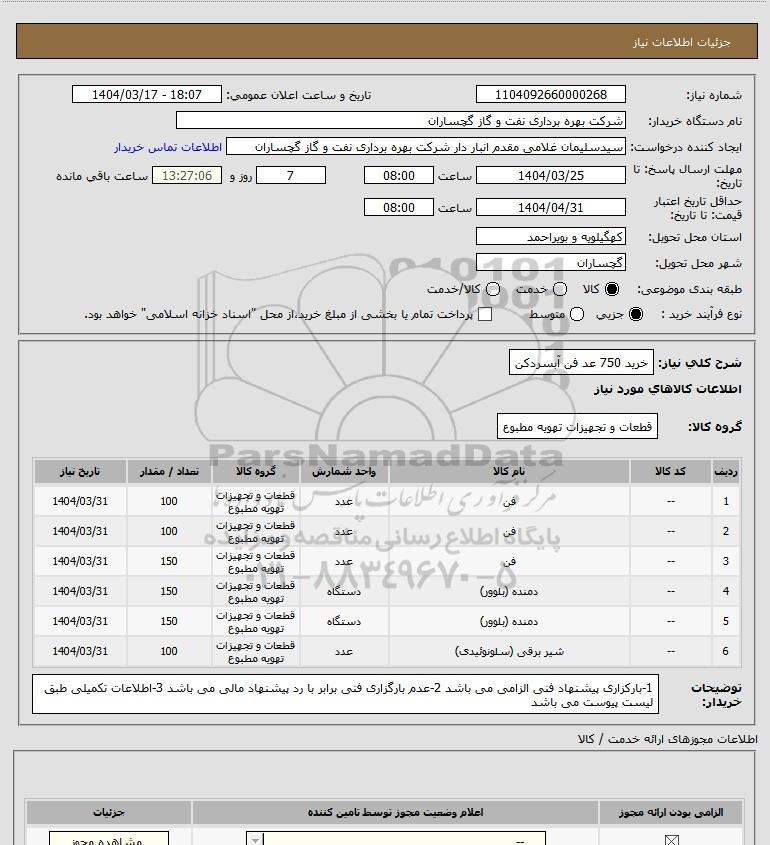Click the تعداد / مقدار column header
This screenshot has width=770, height=845.
[169, 471]
